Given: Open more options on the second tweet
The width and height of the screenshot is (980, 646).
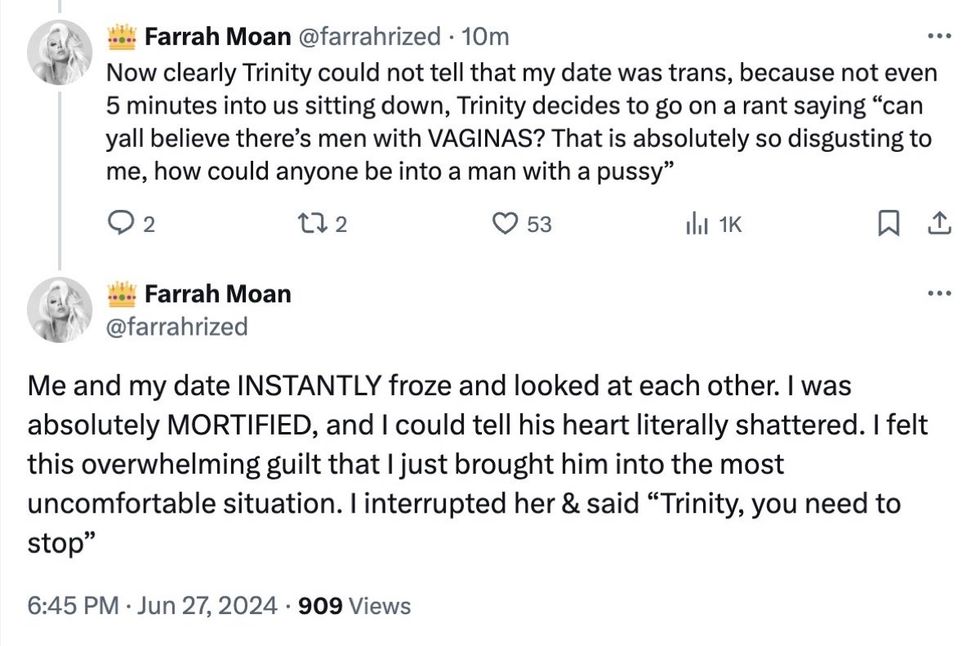Looking at the screenshot, I should tap(938, 292).
